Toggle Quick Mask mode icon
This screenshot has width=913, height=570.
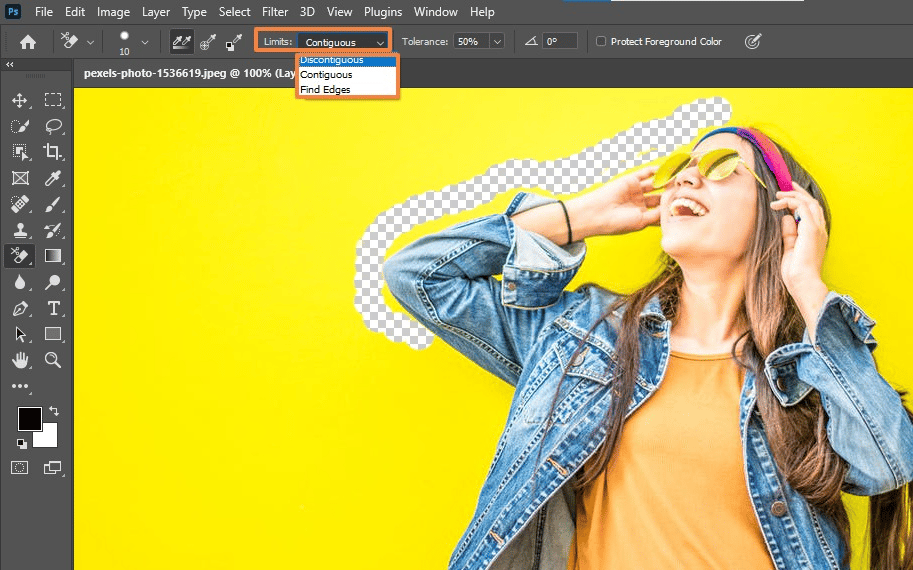click(20, 467)
